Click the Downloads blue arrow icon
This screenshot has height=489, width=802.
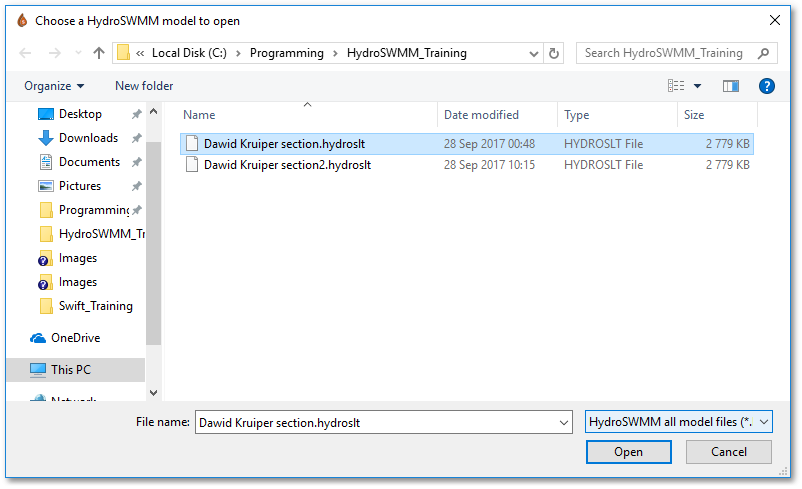[x=46, y=138]
